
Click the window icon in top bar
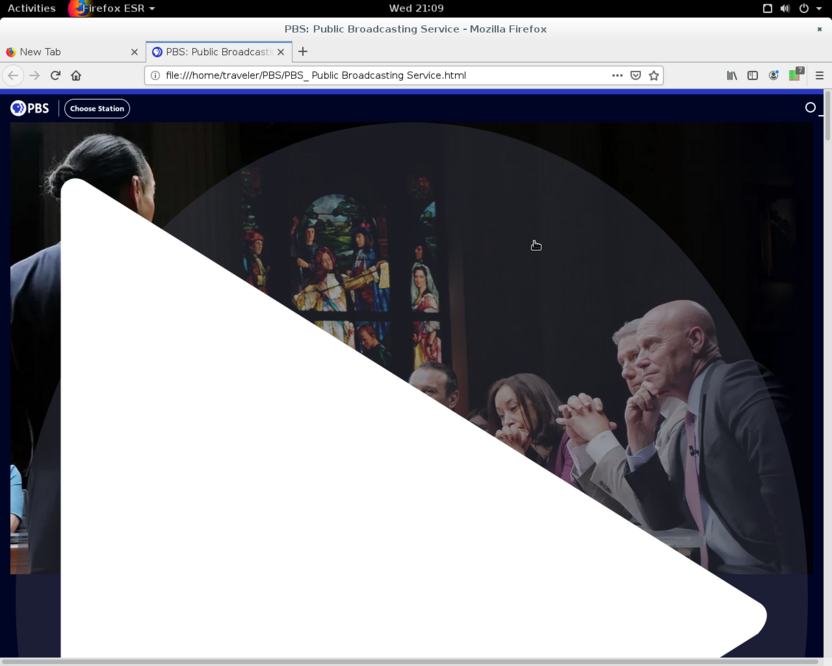[x=767, y=8]
